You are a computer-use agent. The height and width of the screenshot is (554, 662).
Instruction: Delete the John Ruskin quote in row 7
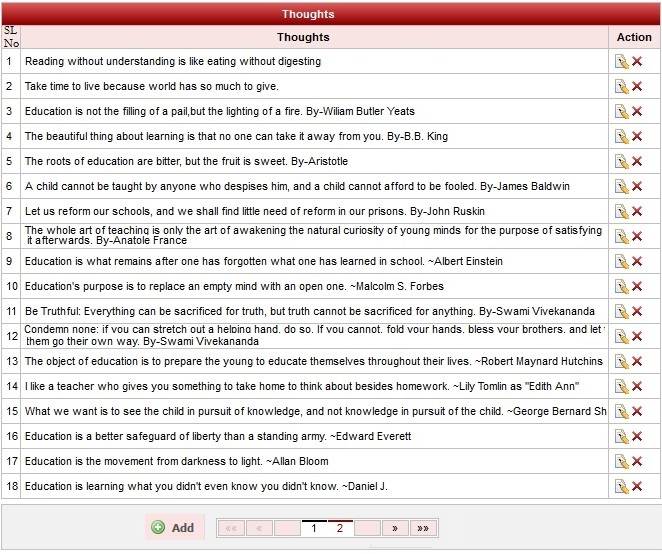point(637,212)
